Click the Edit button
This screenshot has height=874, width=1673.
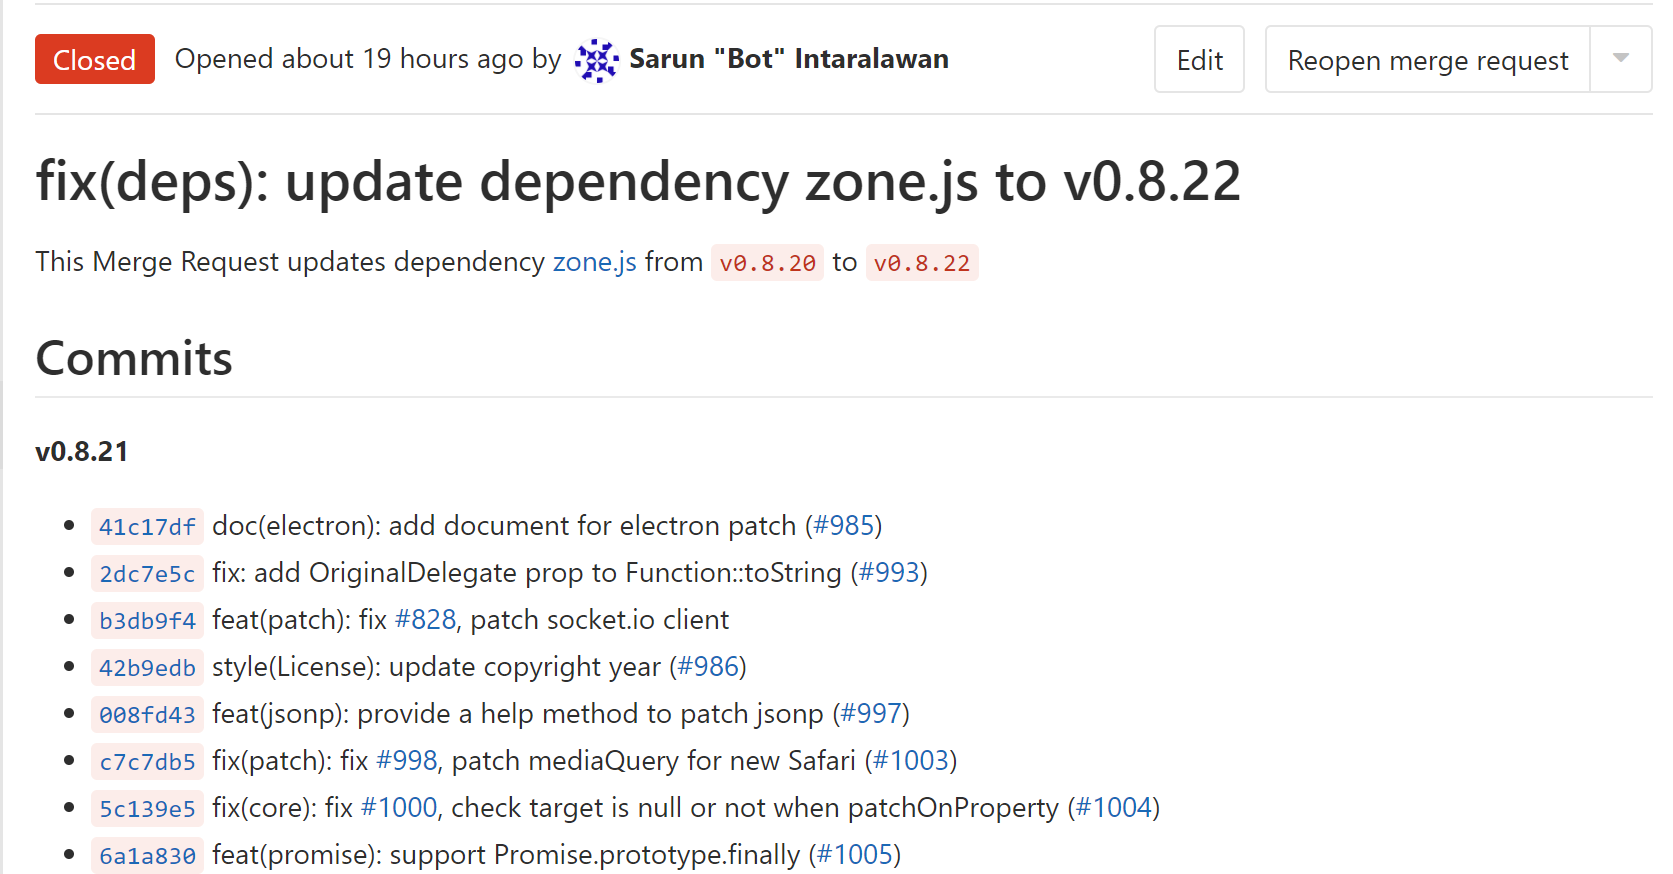[1199, 59]
